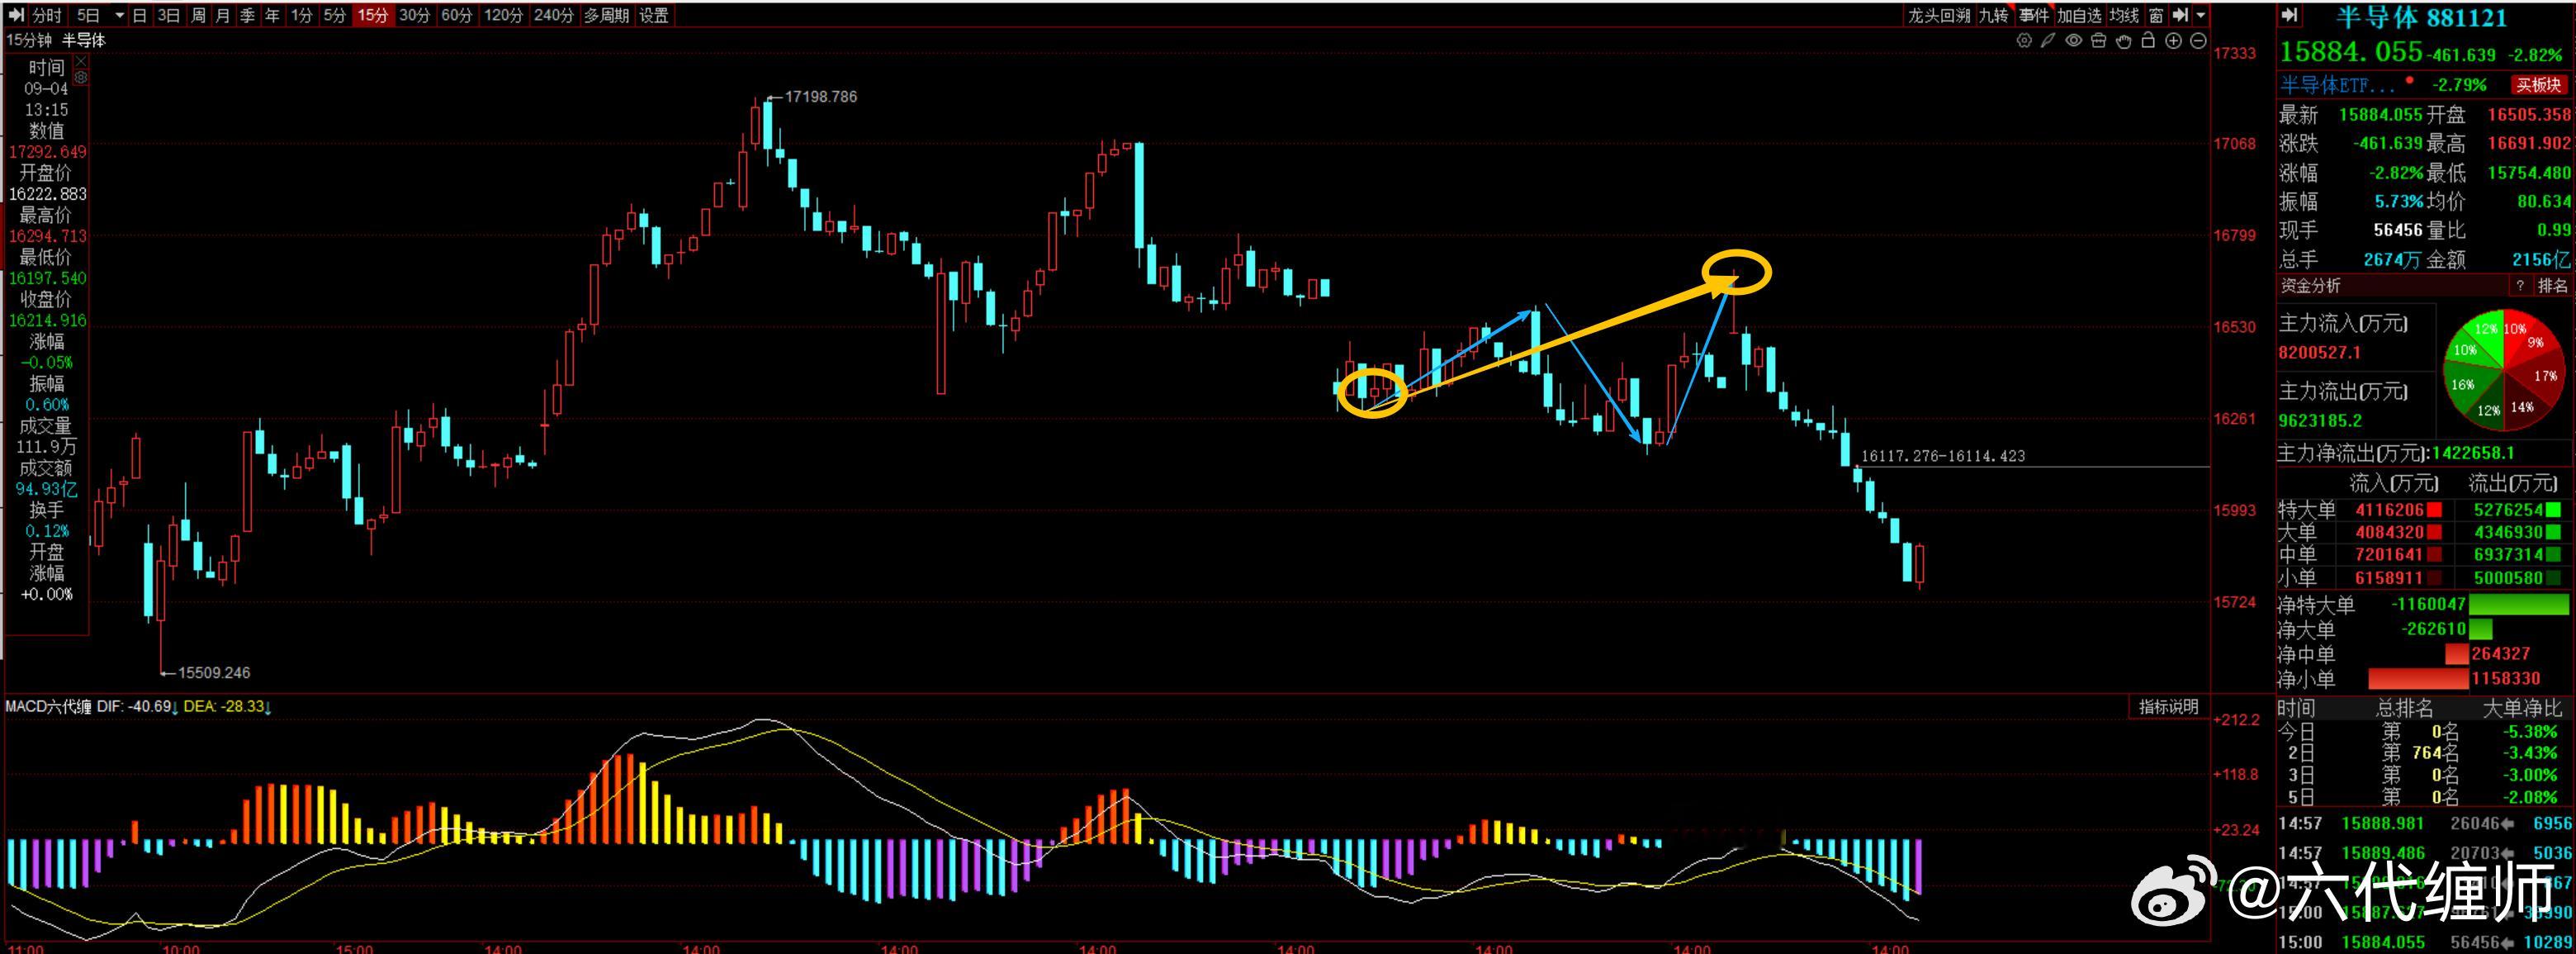Select the active 15分 period tab
The height and width of the screenshot is (954, 2576).
point(373,15)
